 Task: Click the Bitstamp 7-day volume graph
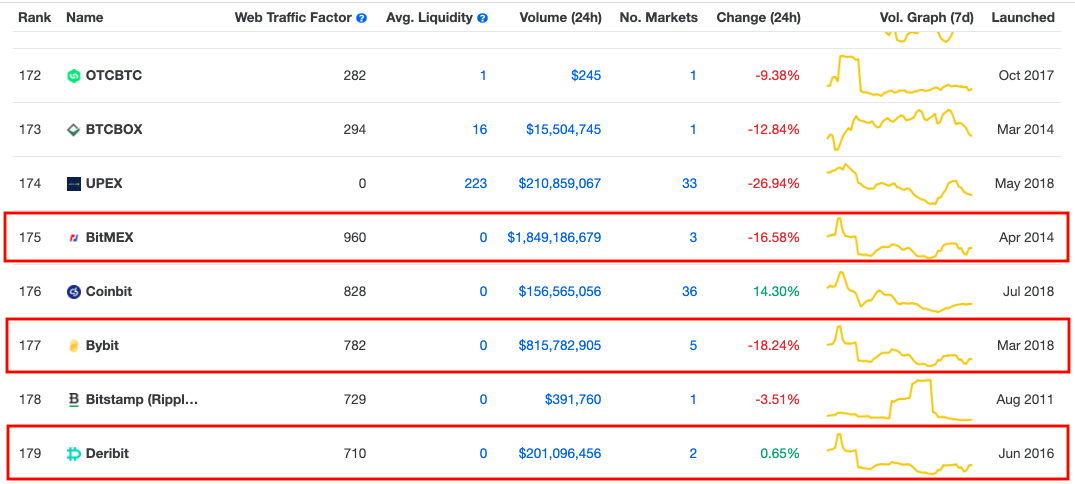point(899,400)
